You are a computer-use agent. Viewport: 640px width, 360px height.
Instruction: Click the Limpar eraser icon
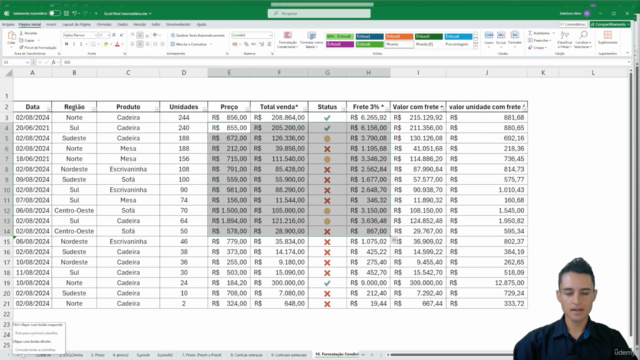coord(530,47)
